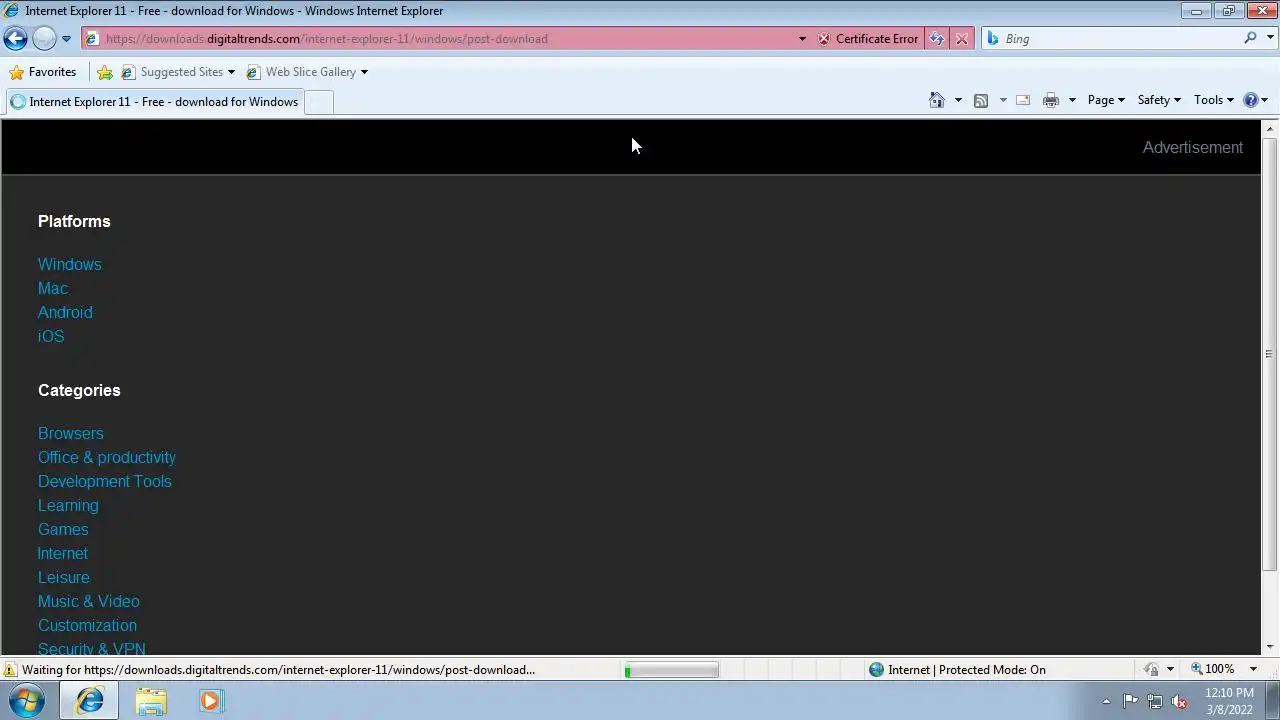The image size is (1280, 720).
Task: Click the browser Forward arrow button
Action: (44, 39)
